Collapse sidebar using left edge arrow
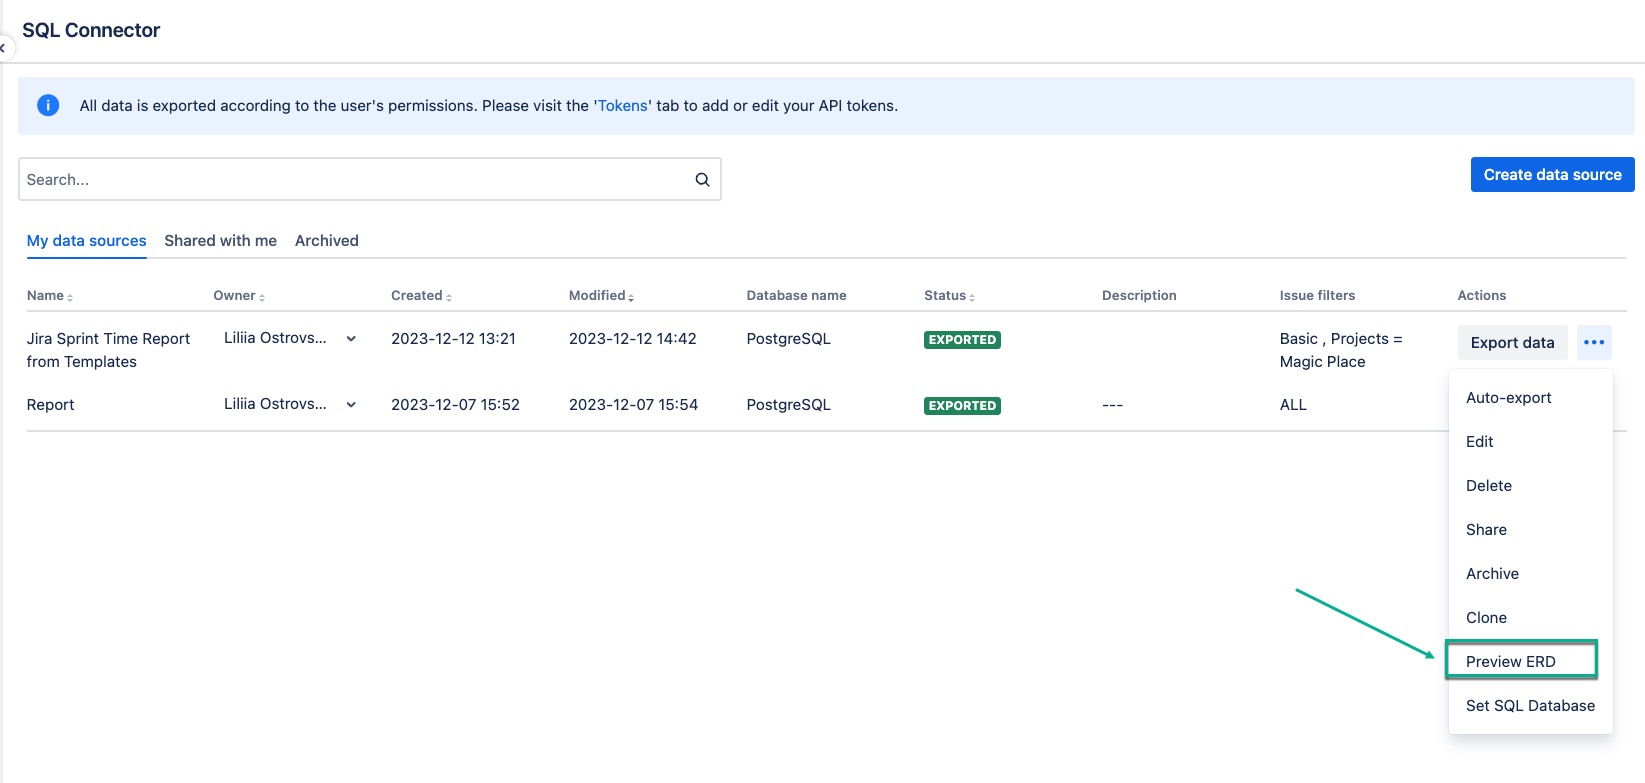The width and height of the screenshot is (1645, 783). click(3, 48)
